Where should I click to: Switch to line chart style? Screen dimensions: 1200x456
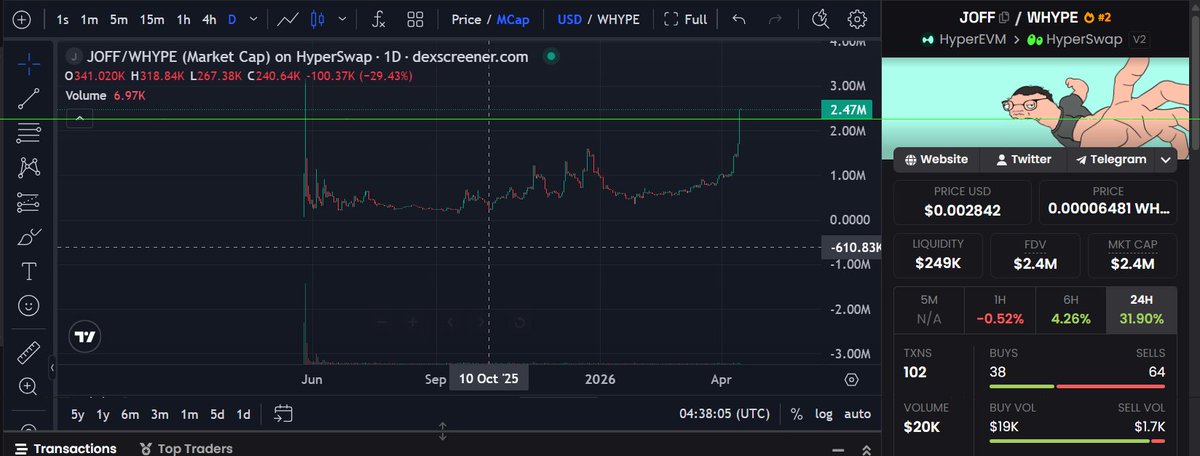(x=290, y=19)
